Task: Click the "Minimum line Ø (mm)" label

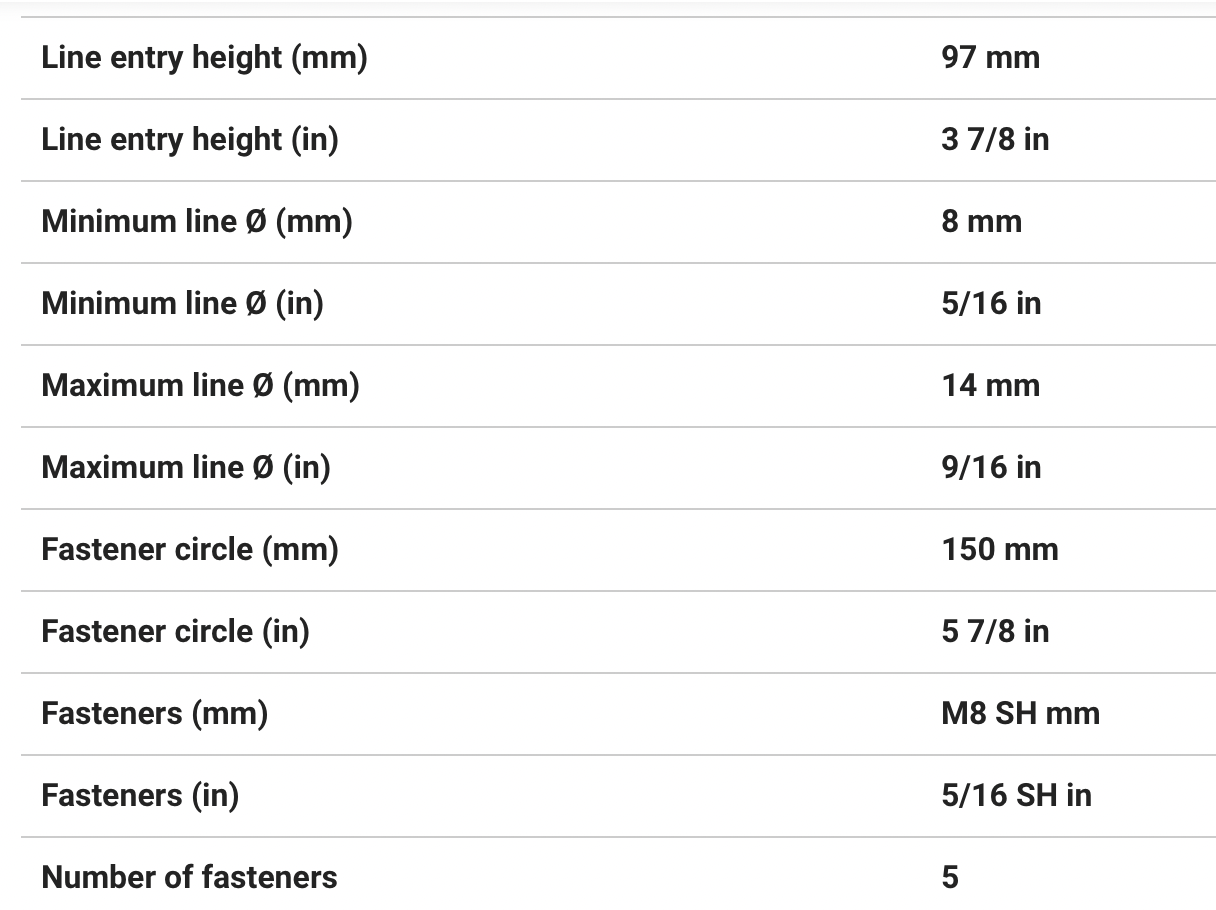Action: 197,222
